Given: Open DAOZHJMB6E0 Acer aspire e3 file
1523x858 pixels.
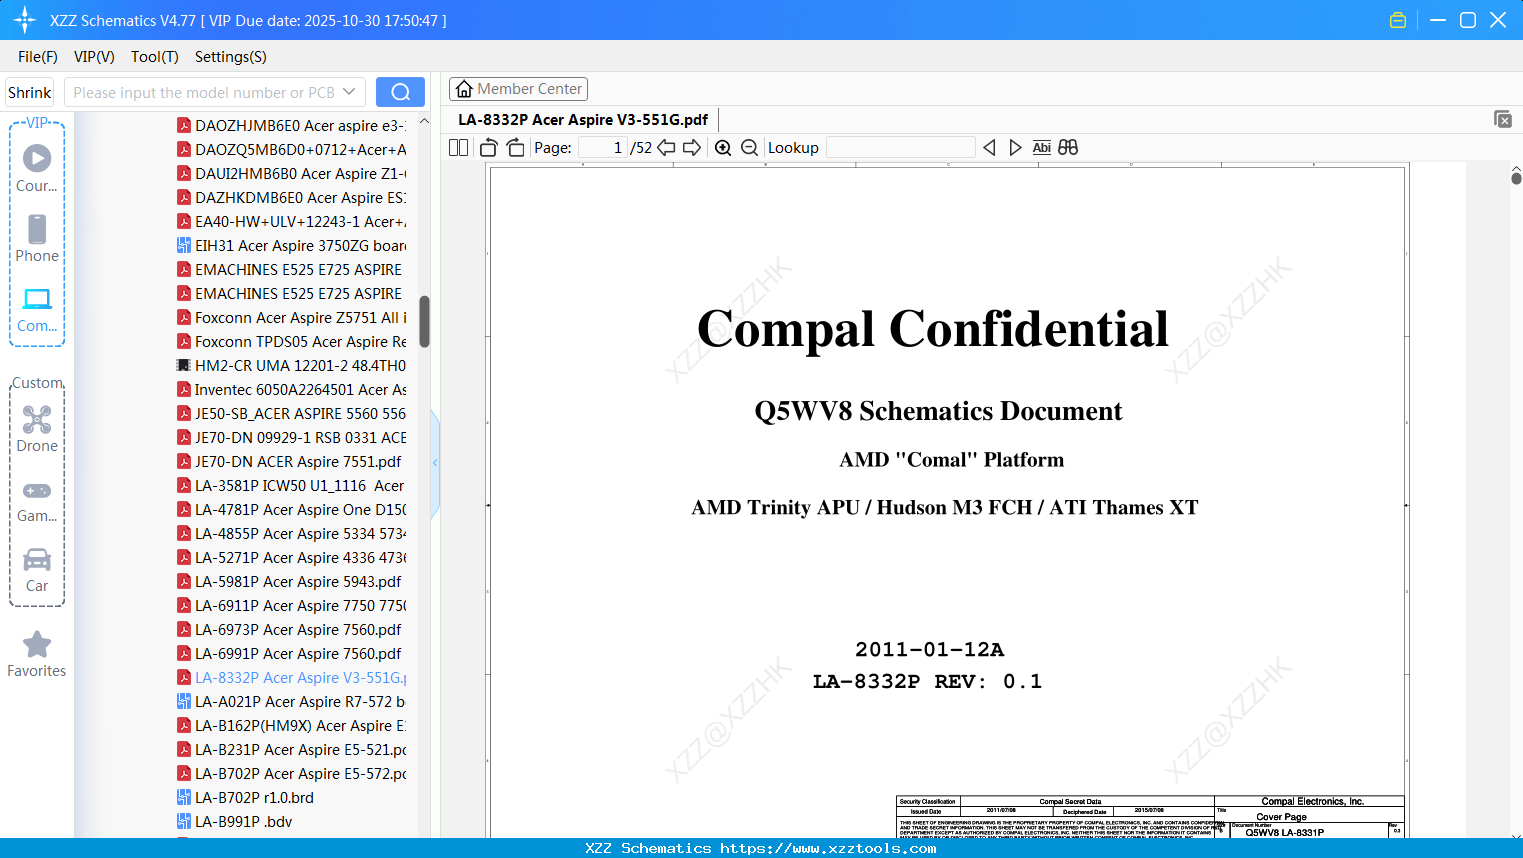Looking at the screenshot, I should tap(291, 126).
